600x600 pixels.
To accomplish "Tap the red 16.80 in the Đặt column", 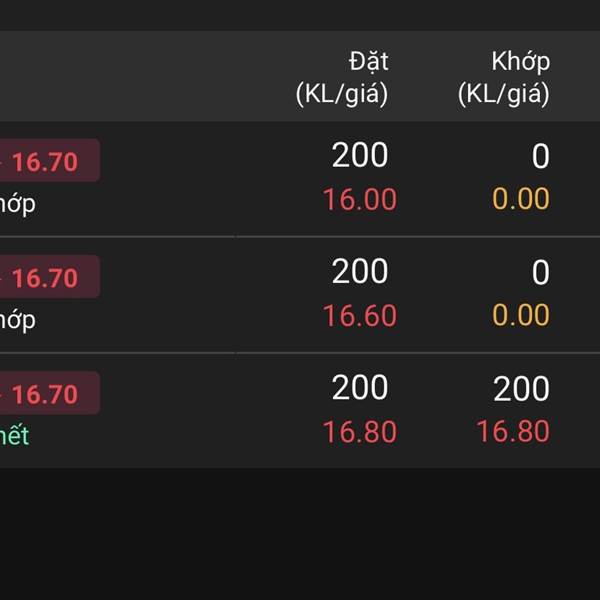I will [359, 432].
